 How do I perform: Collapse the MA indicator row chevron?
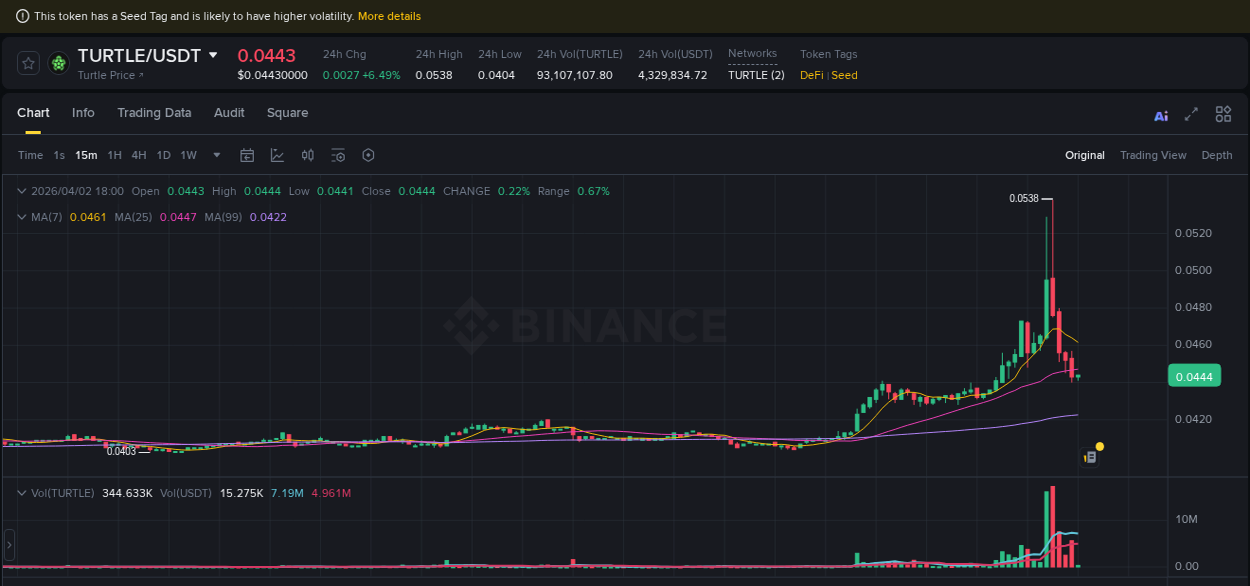pos(22,216)
